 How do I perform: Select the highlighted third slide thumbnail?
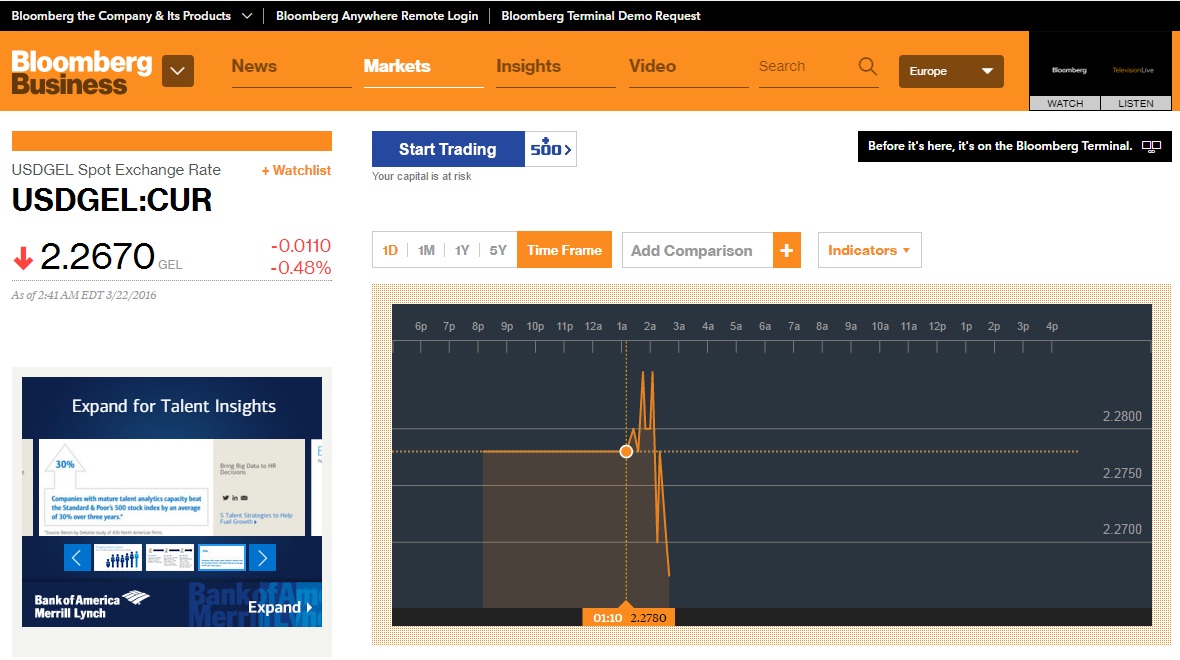click(x=221, y=558)
